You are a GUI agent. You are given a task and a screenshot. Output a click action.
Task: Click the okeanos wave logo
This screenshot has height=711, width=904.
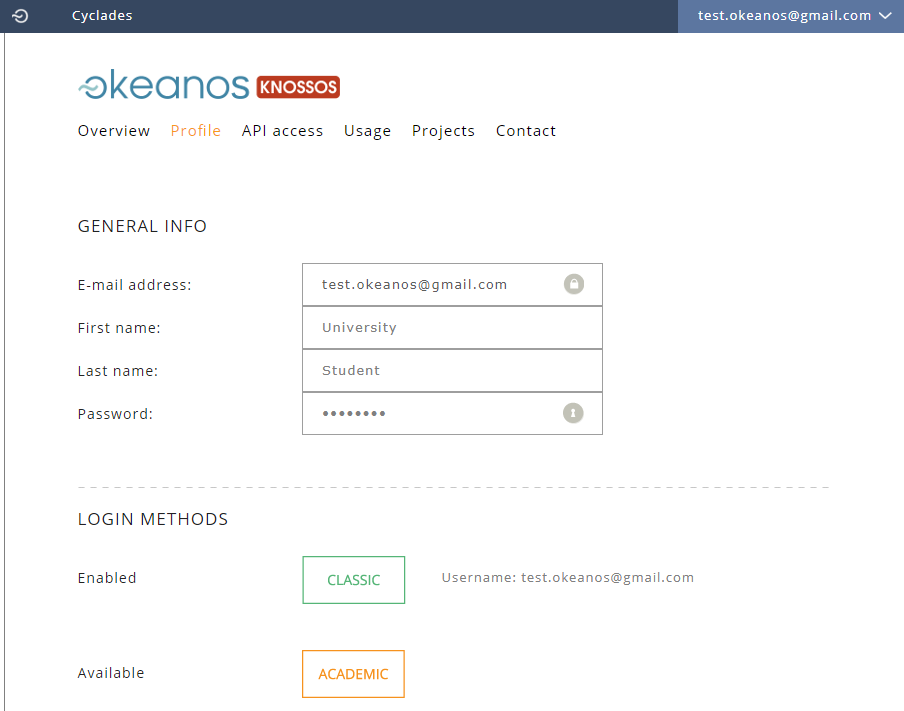[164, 86]
